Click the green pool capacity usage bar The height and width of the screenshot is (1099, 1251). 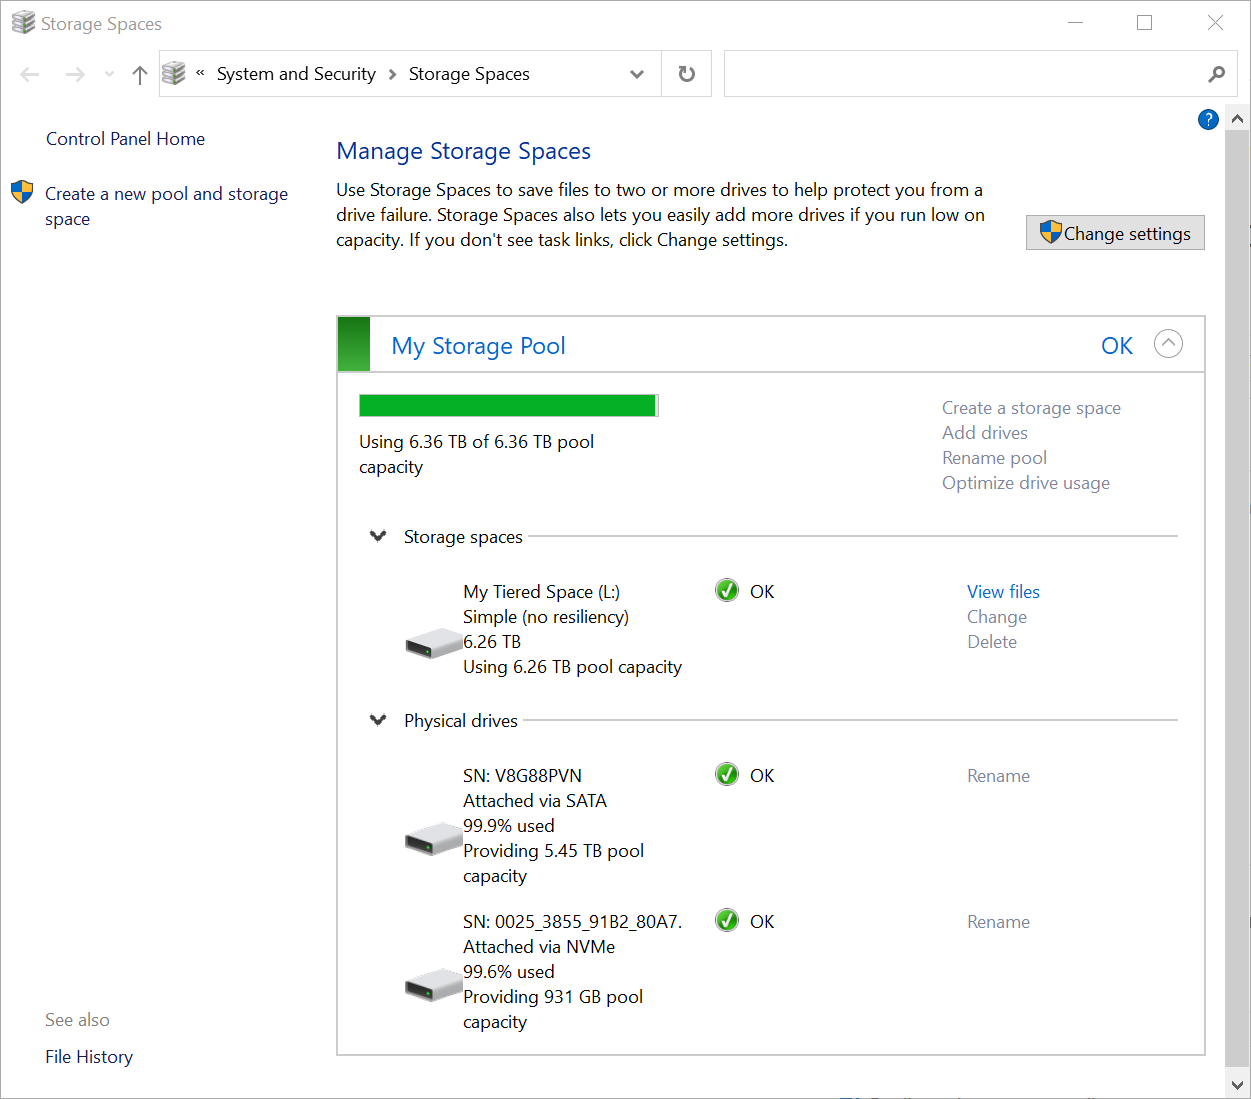[508, 405]
